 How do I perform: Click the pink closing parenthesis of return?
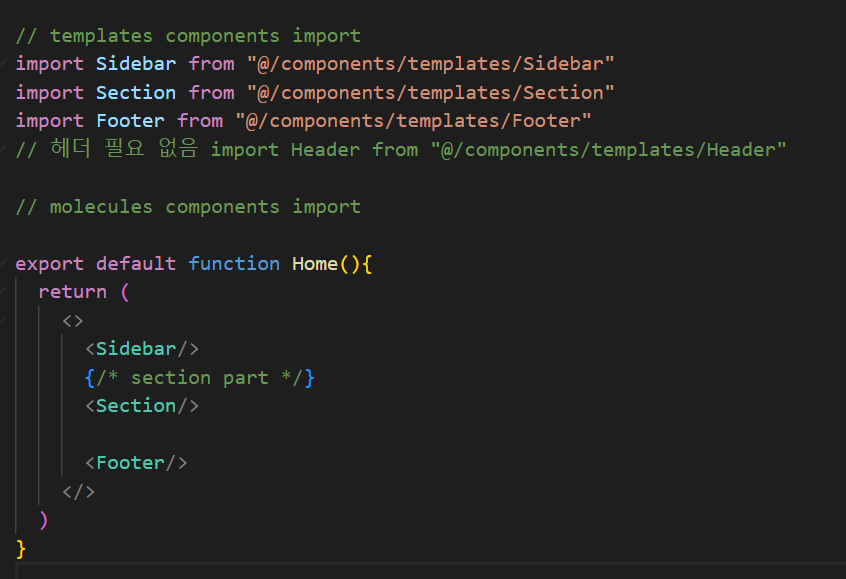[44, 521]
